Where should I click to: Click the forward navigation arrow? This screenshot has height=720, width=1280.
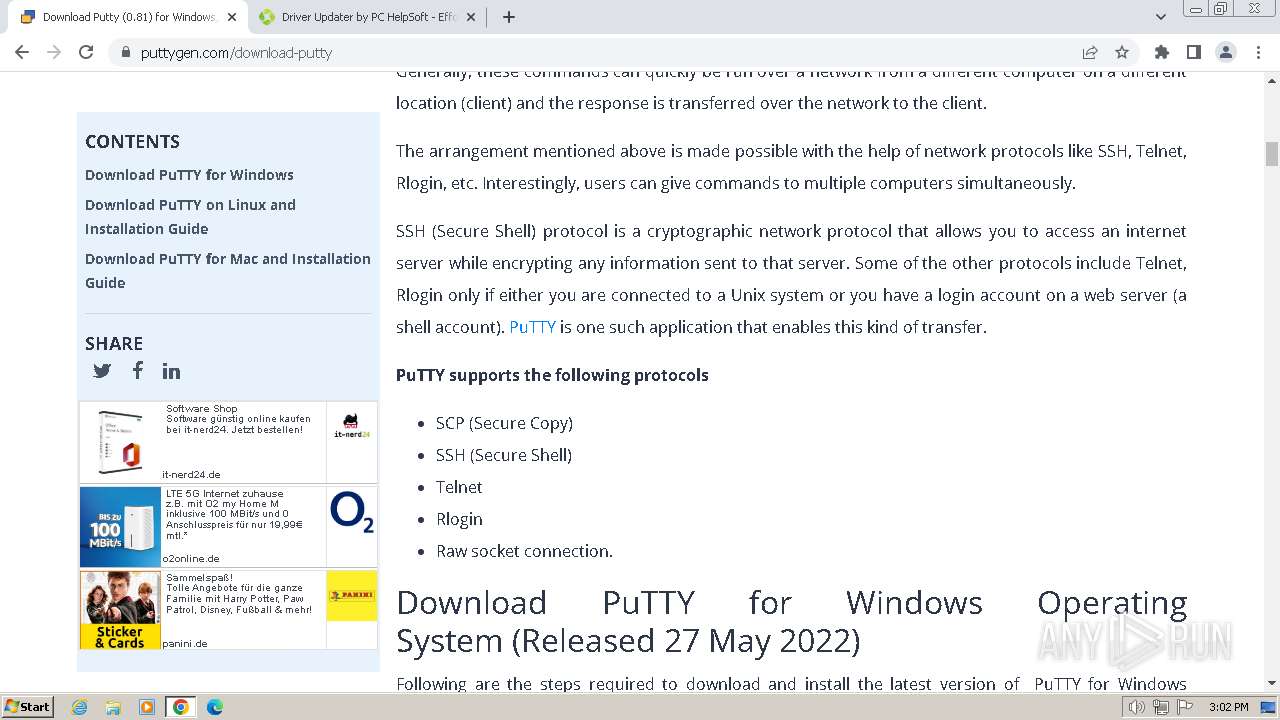point(54,52)
